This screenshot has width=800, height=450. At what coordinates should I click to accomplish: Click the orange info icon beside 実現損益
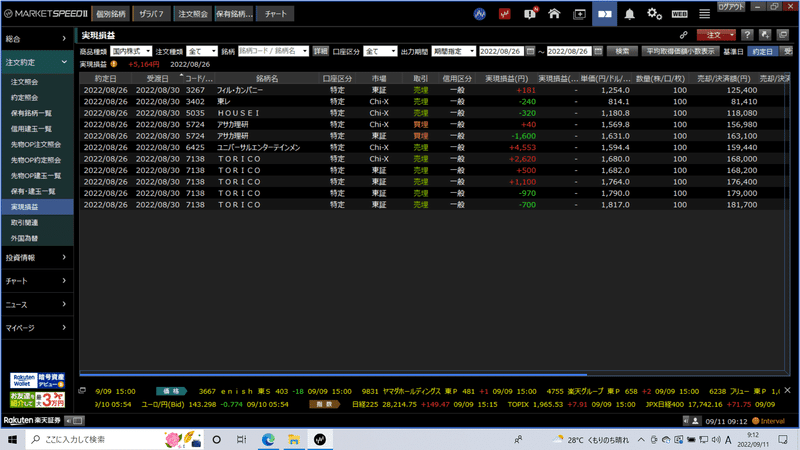[x=114, y=64]
